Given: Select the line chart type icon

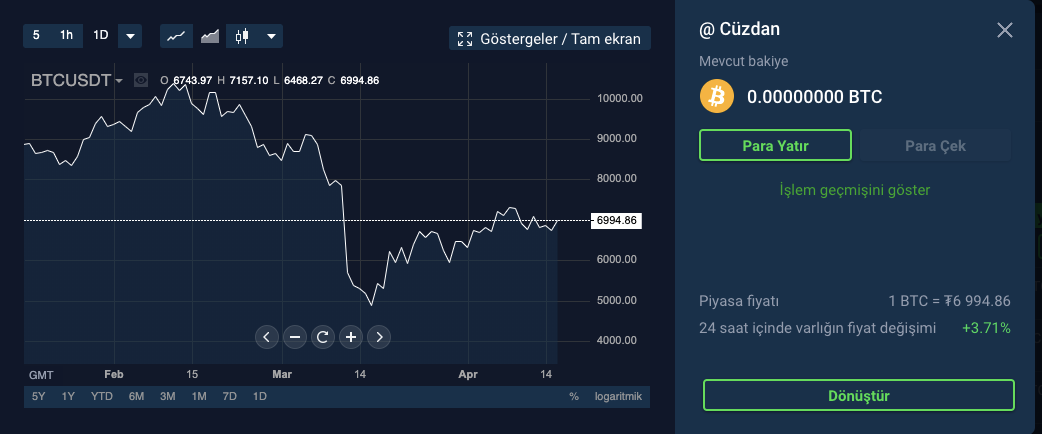Looking at the screenshot, I should pyautogui.click(x=177, y=36).
